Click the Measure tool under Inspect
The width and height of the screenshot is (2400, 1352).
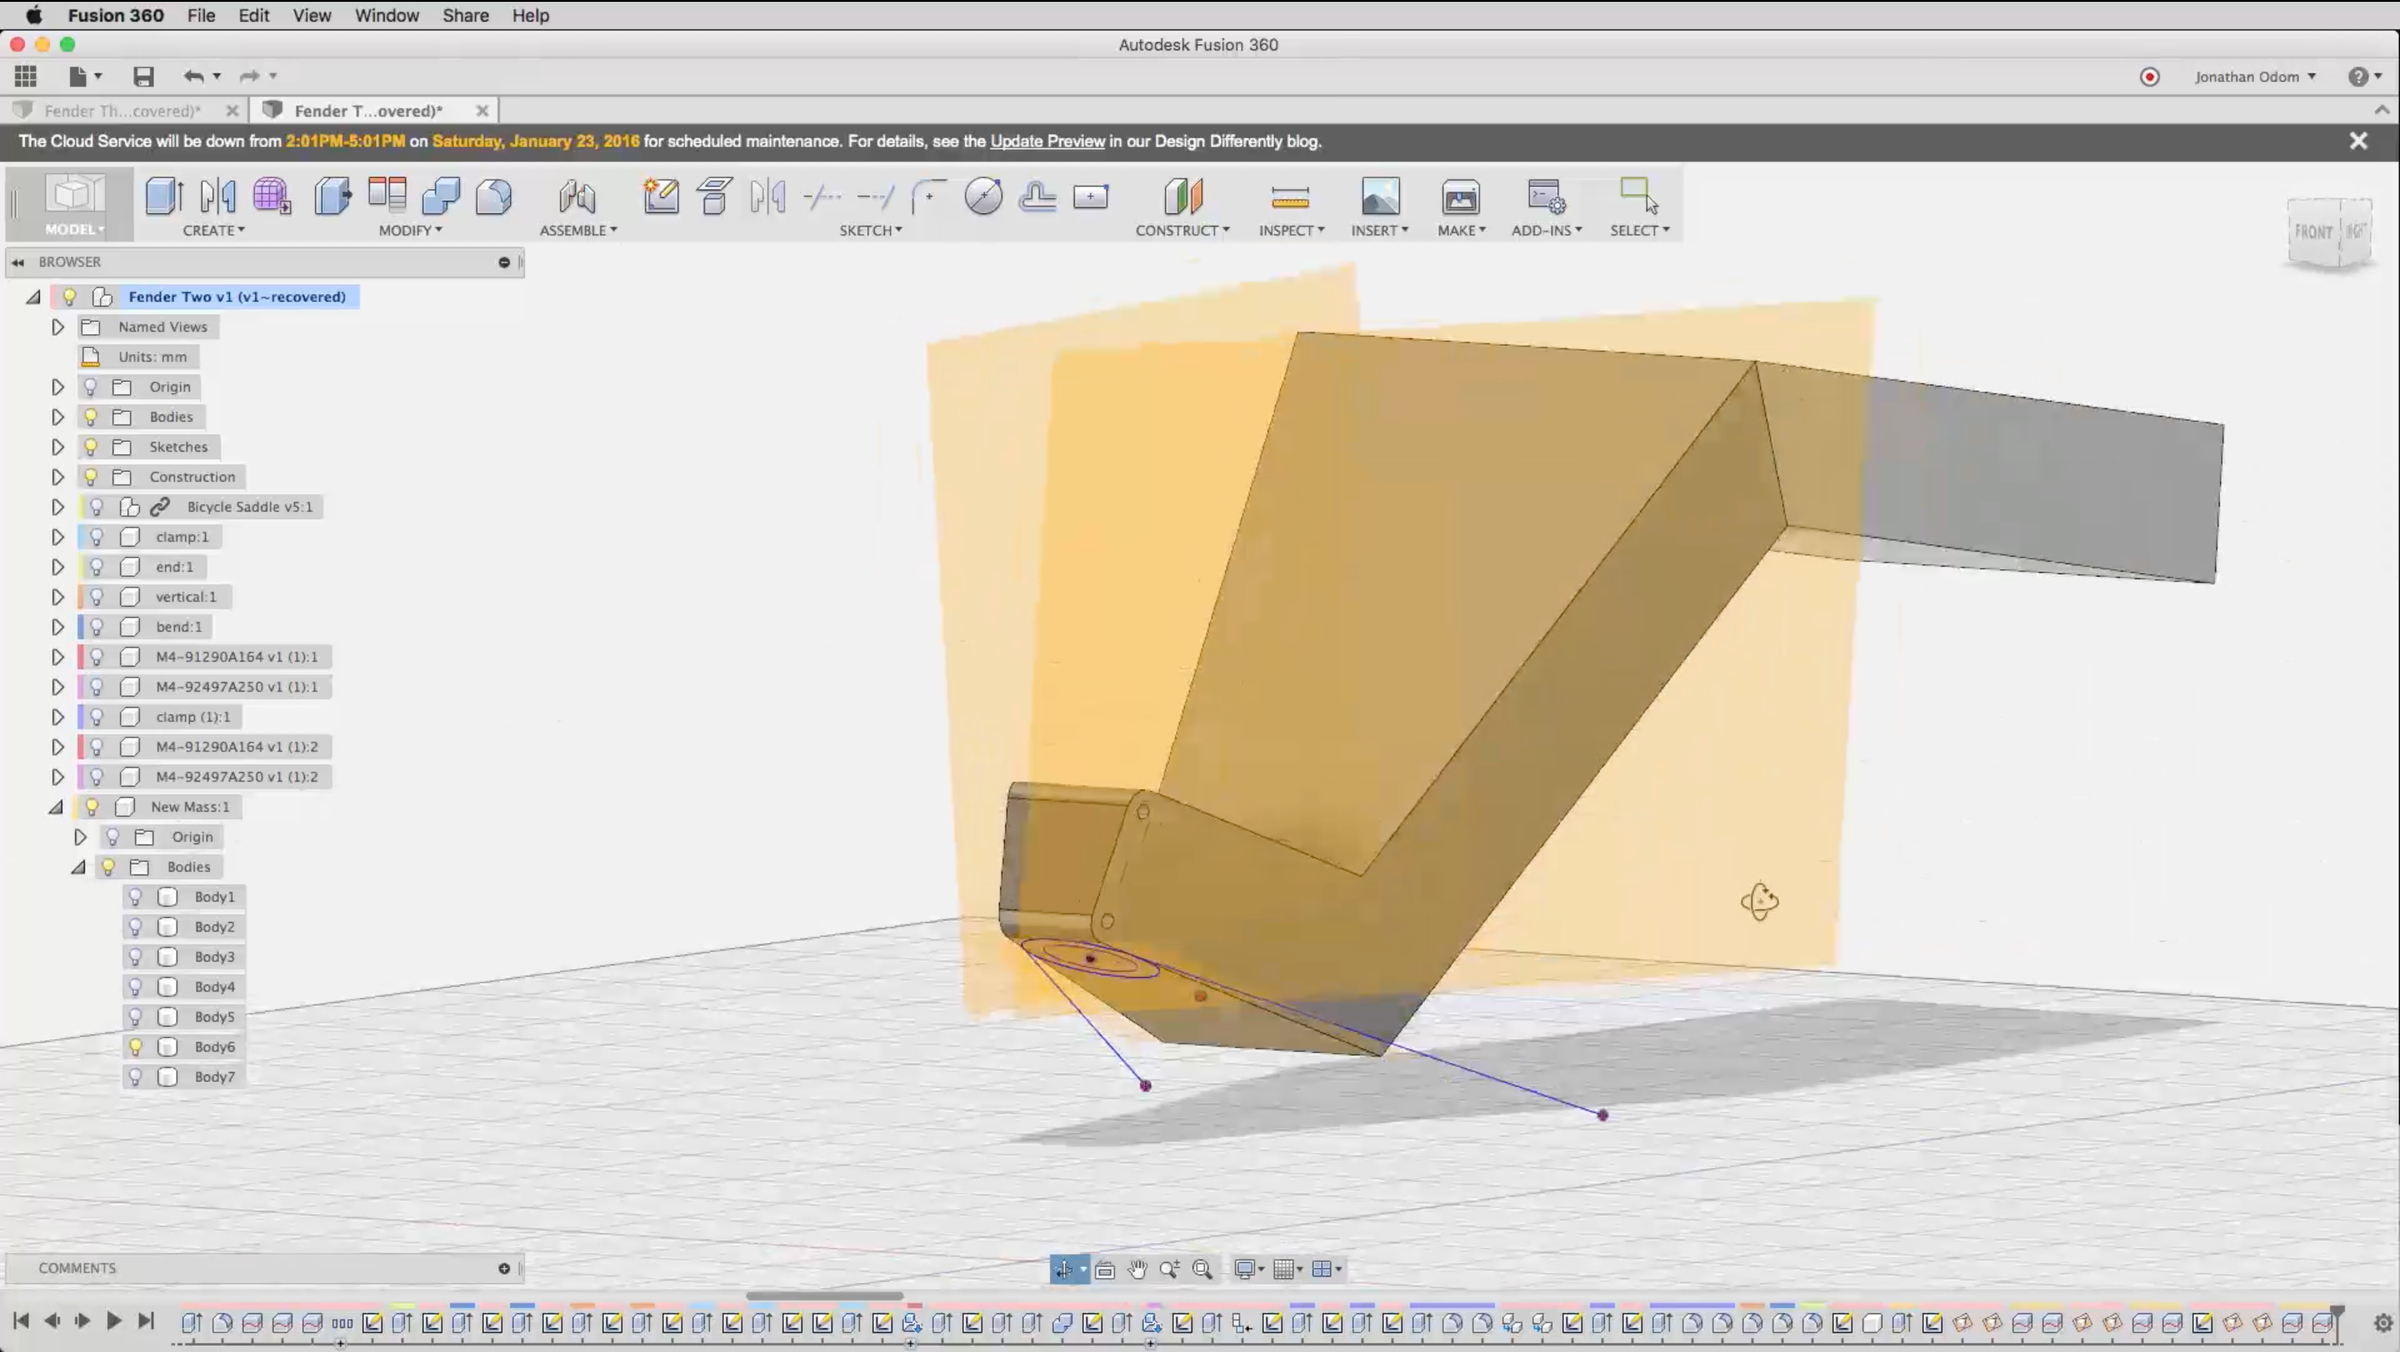point(1290,197)
